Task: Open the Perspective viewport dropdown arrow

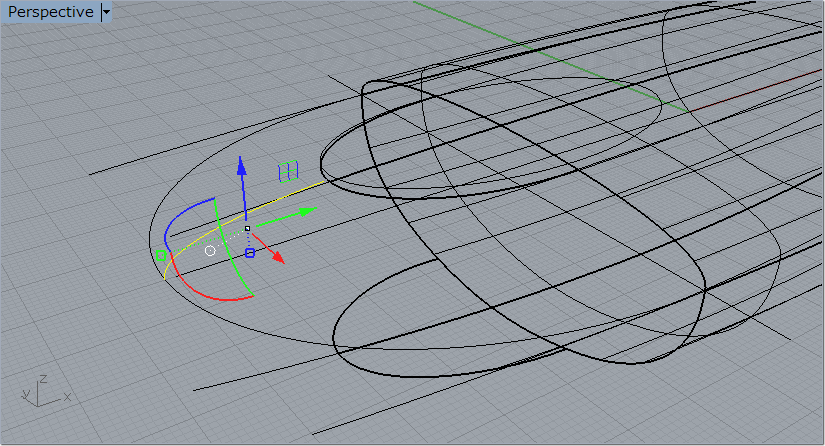Action: click(x=106, y=12)
